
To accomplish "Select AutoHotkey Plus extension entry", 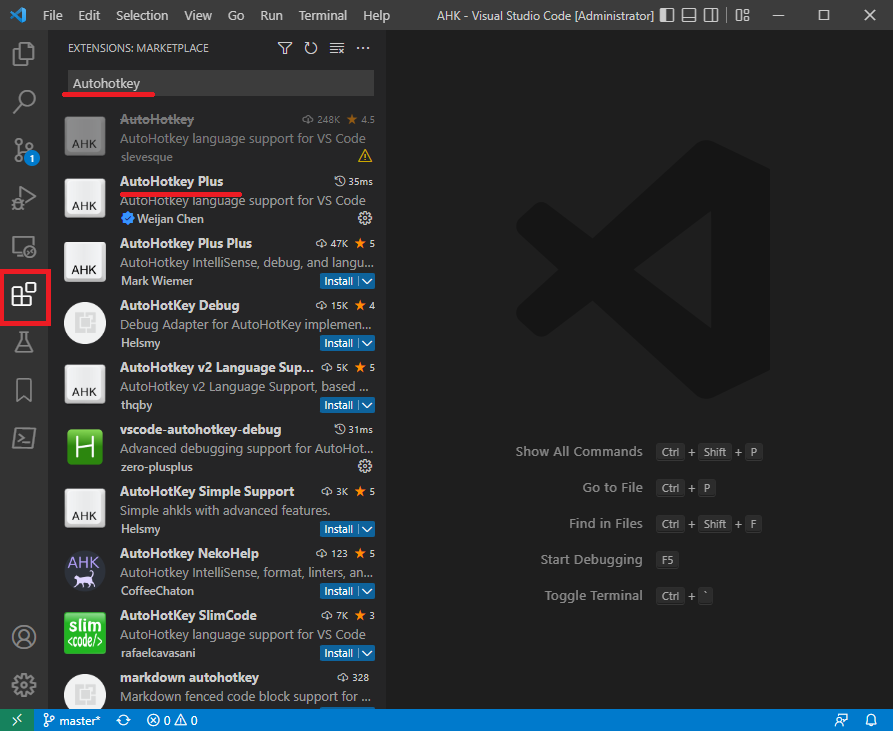I will [x=217, y=199].
